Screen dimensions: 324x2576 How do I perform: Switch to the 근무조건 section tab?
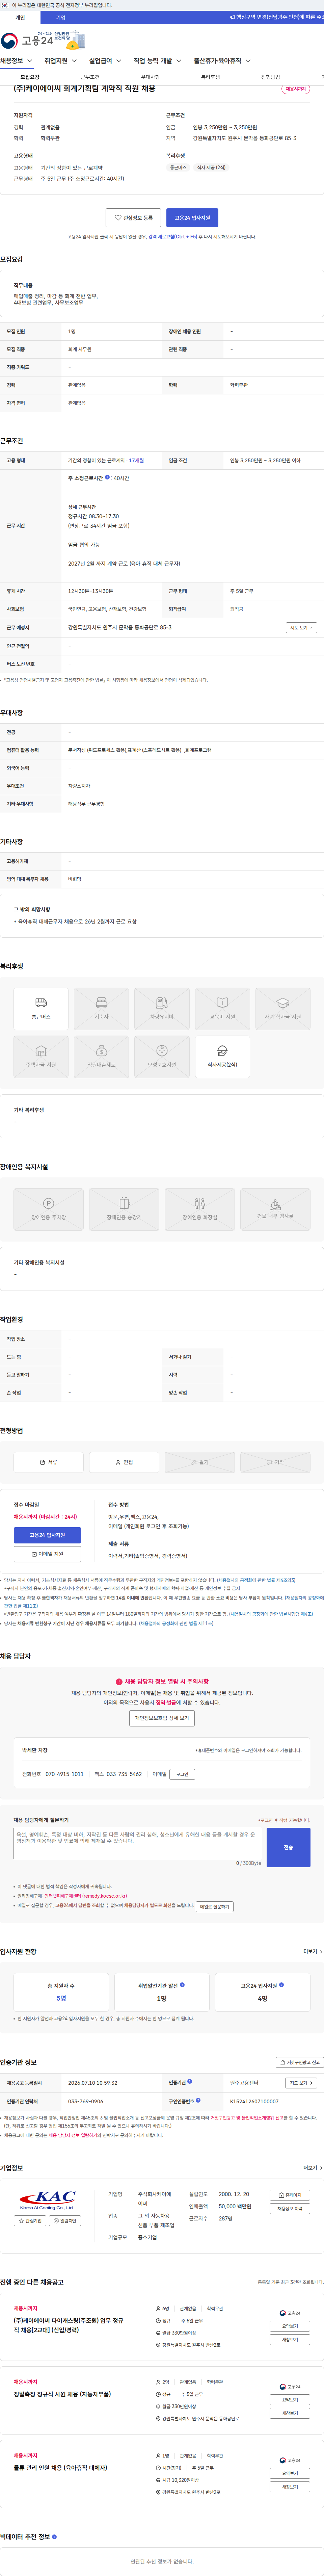pyautogui.click(x=90, y=77)
